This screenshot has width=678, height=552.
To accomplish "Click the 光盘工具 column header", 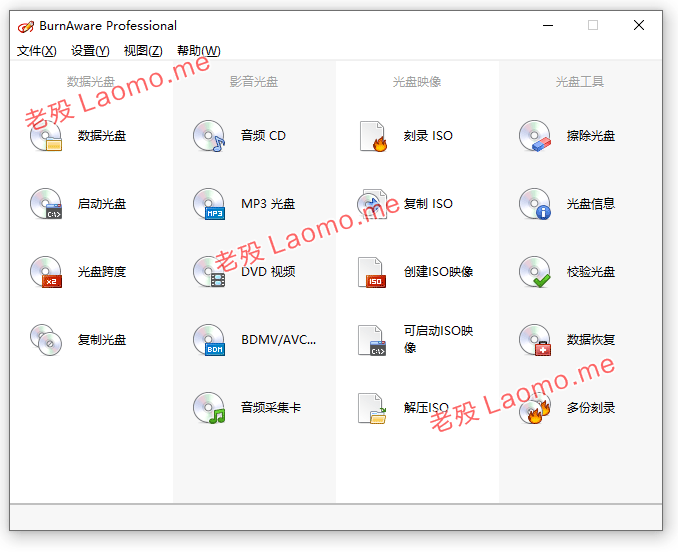I will pos(580,82).
